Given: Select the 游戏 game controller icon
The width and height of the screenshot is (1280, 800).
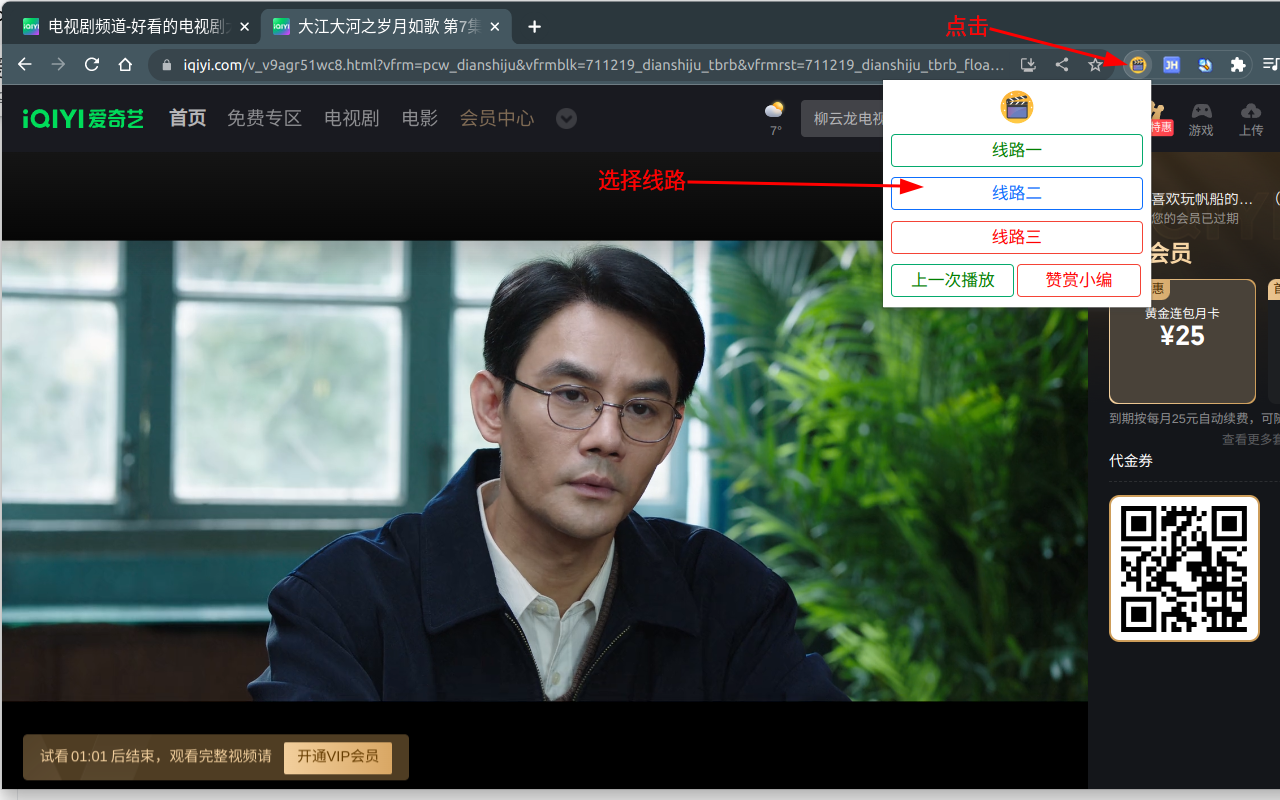Looking at the screenshot, I should (x=1200, y=117).
